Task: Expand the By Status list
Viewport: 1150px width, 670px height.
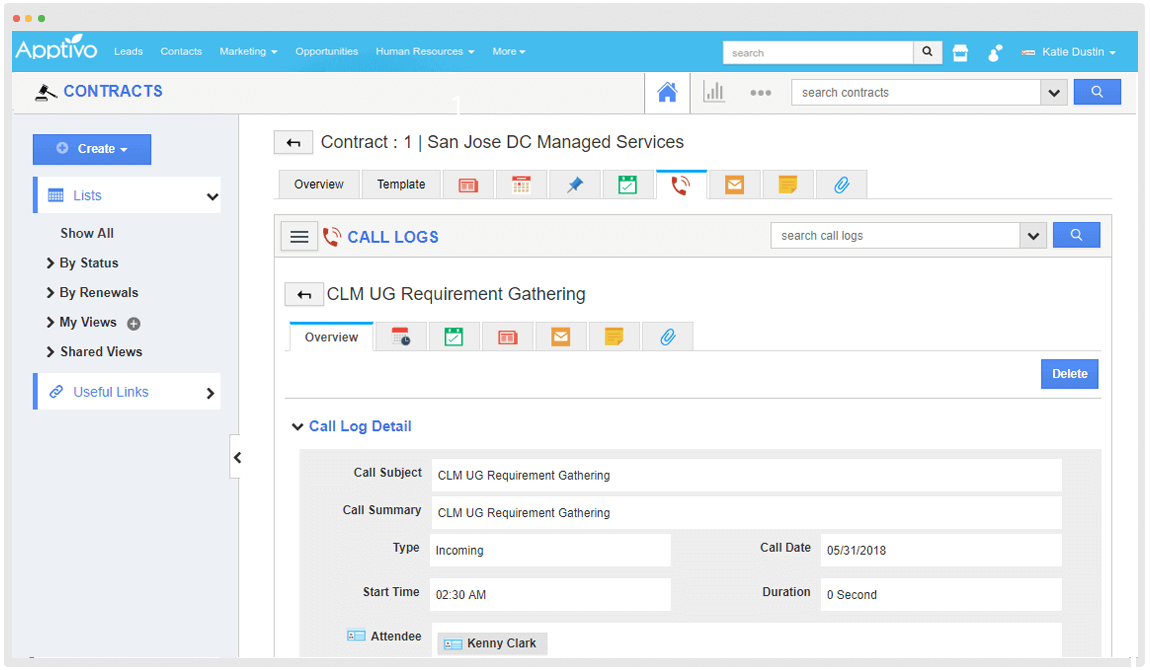Action: (88, 263)
